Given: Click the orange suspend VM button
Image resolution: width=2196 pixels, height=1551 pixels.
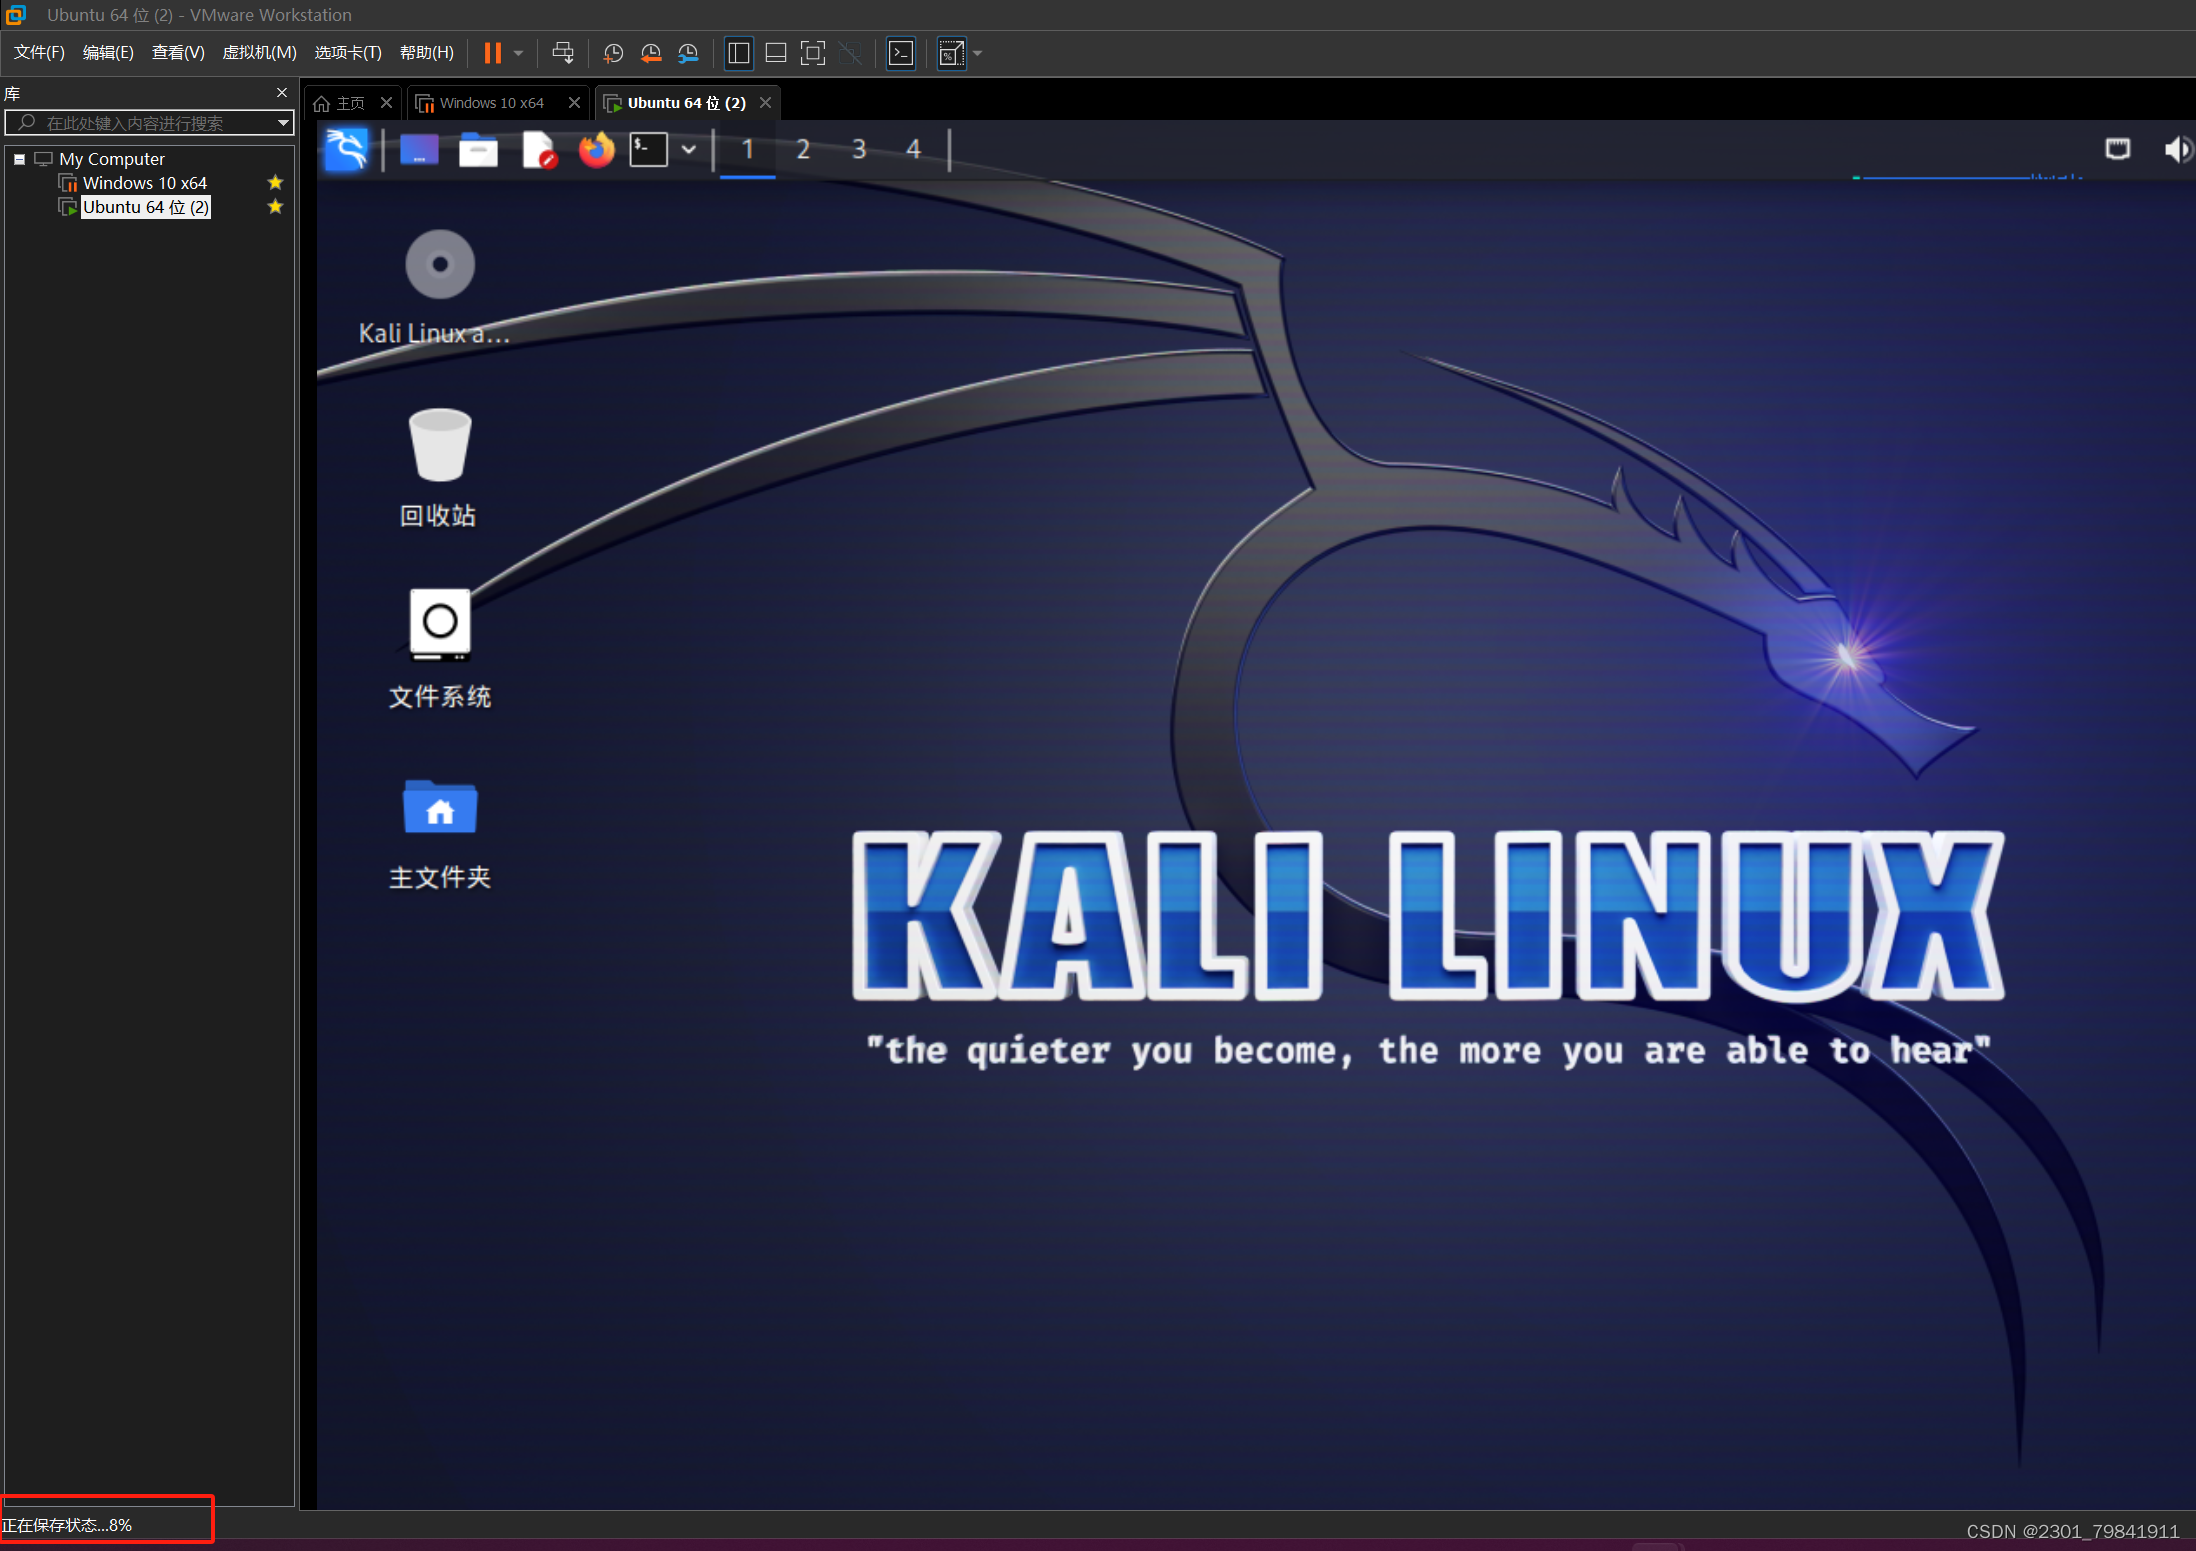Looking at the screenshot, I should tap(492, 53).
